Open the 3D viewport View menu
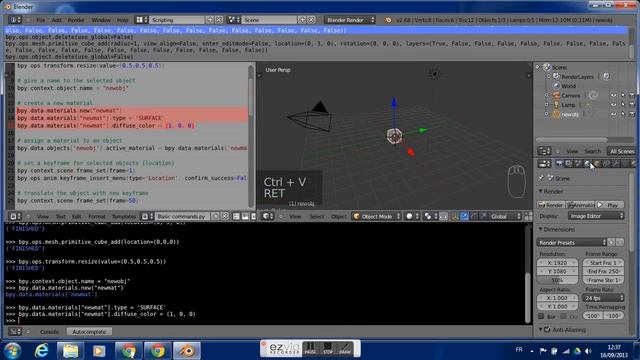Viewport: 640px width, 360px height. click(295, 216)
